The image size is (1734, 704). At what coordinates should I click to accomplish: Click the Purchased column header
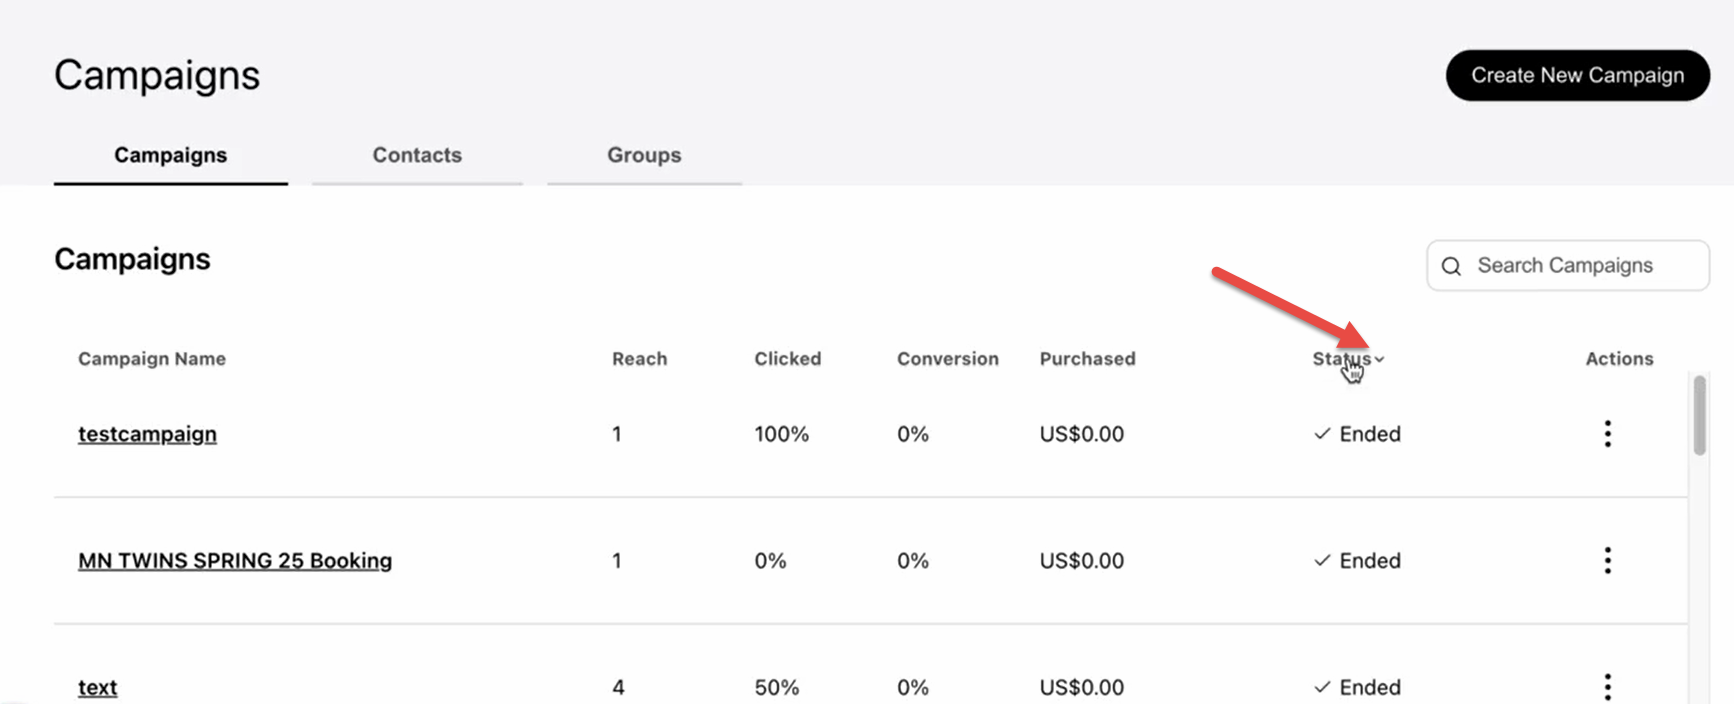coord(1087,359)
